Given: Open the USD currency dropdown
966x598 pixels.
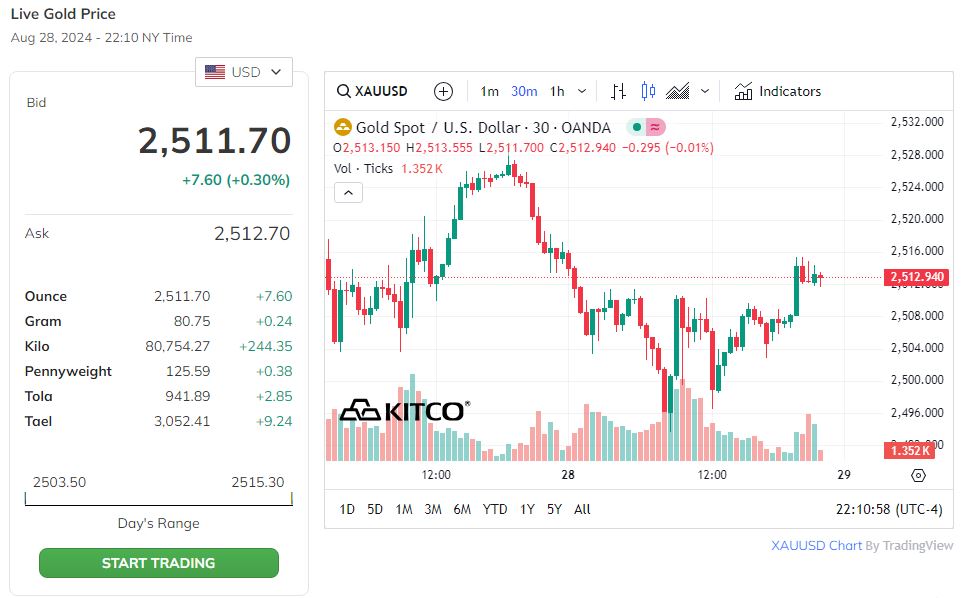Looking at the screenshot, I should coord(245,72).
